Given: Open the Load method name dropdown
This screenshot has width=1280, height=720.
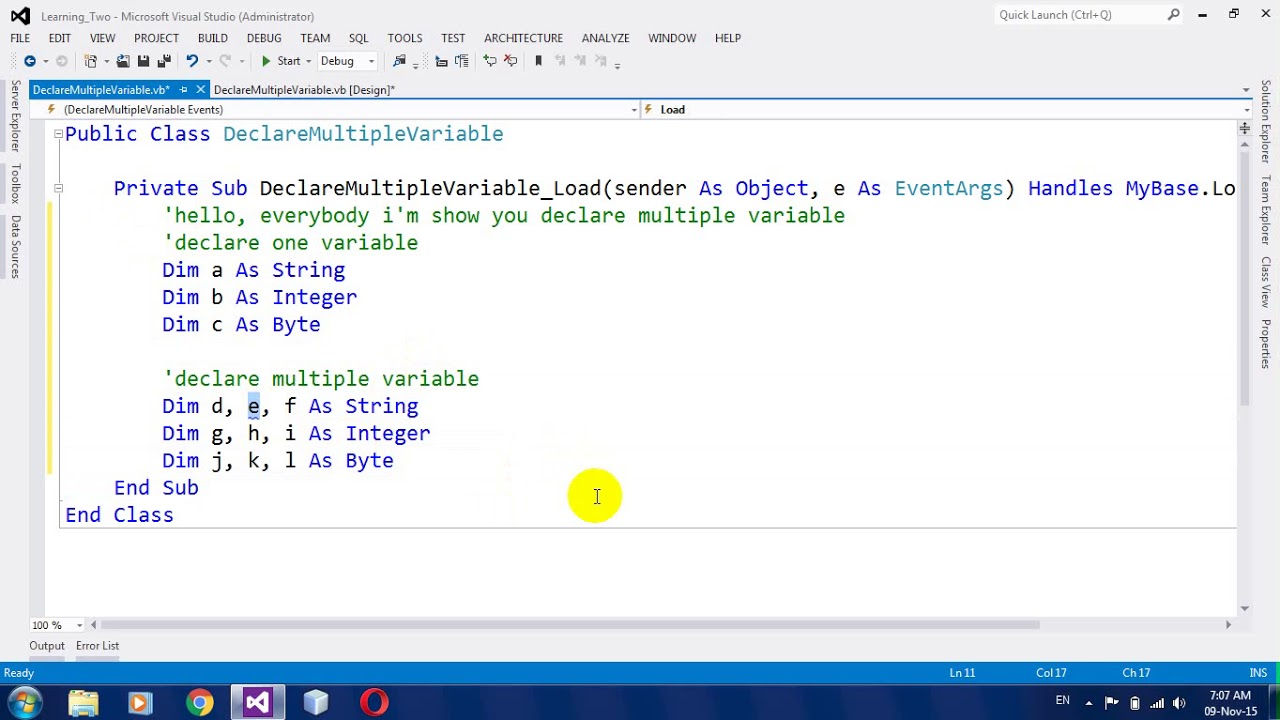Looking at the screenshot, I should point(947,109).
